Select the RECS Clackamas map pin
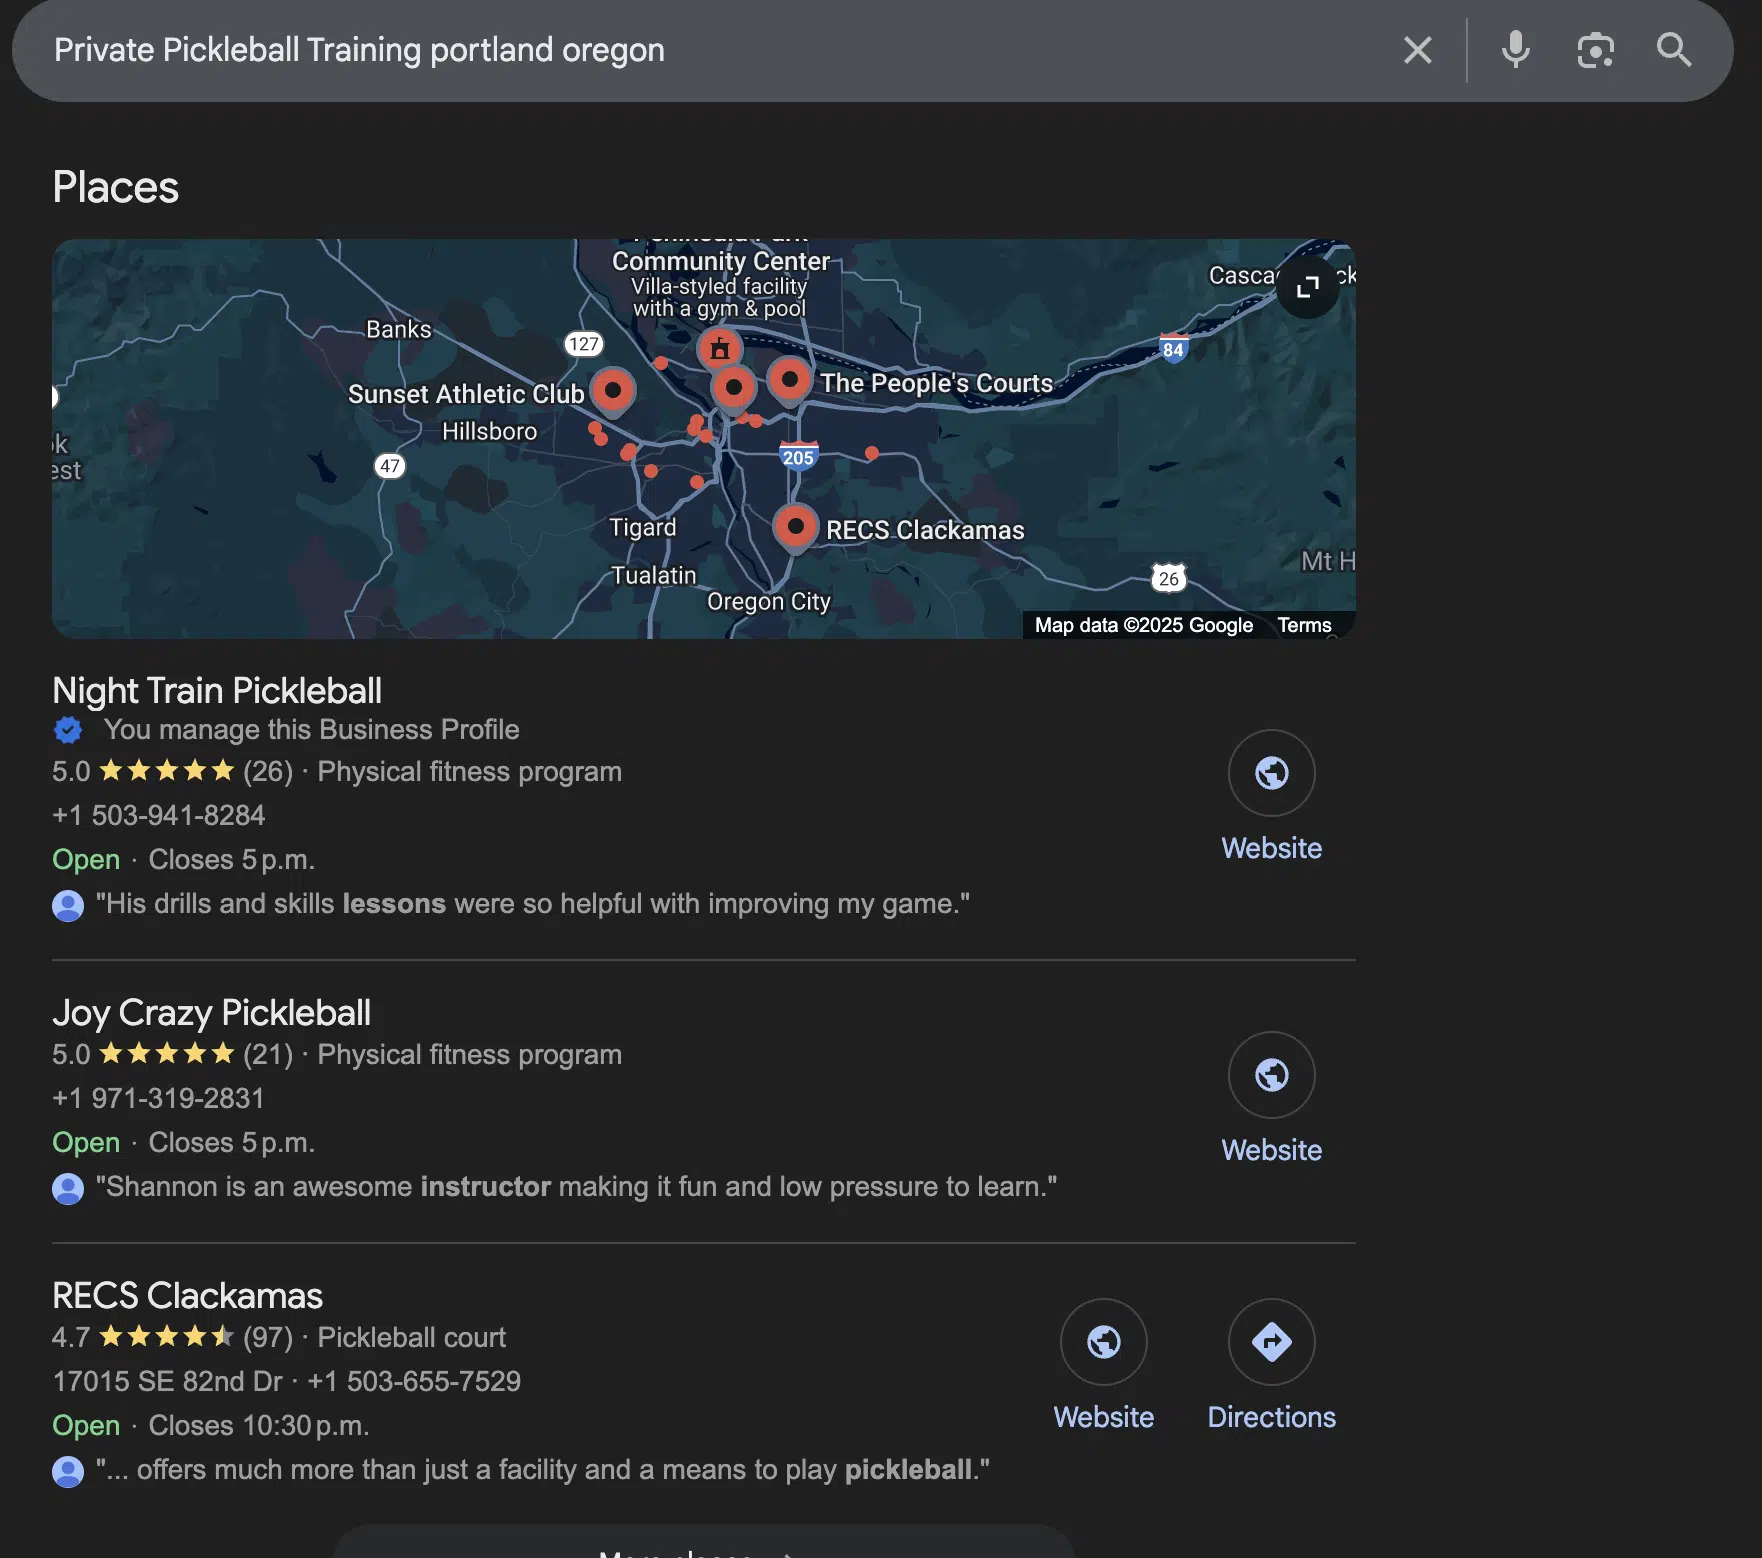Viewport: 1762px width, 1558px height. click(x=795, y=527)
